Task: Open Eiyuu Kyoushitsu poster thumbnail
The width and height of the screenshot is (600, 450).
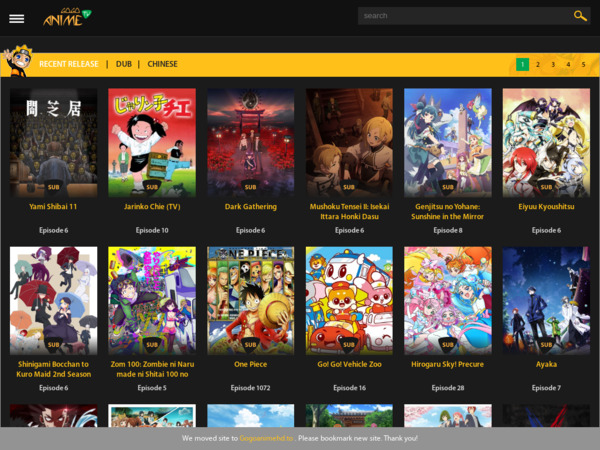Action: 546,143
